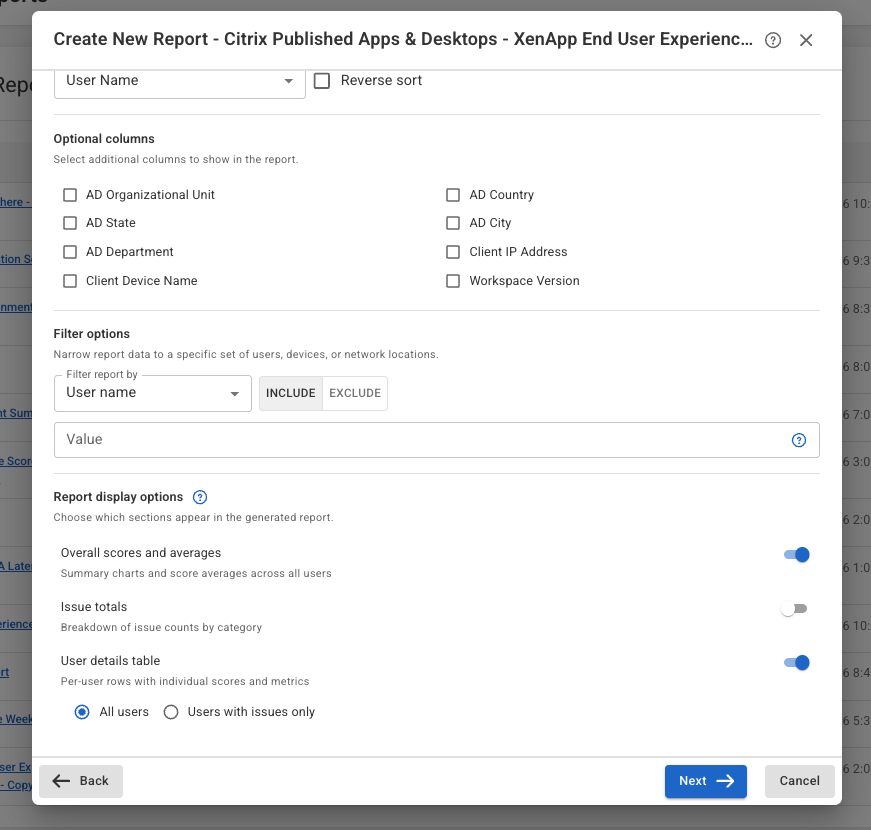Check Workspace Version column
Image resolution: width=871 pixels, height=830 pixels.
pyautogui.click(x=453, y=281)
